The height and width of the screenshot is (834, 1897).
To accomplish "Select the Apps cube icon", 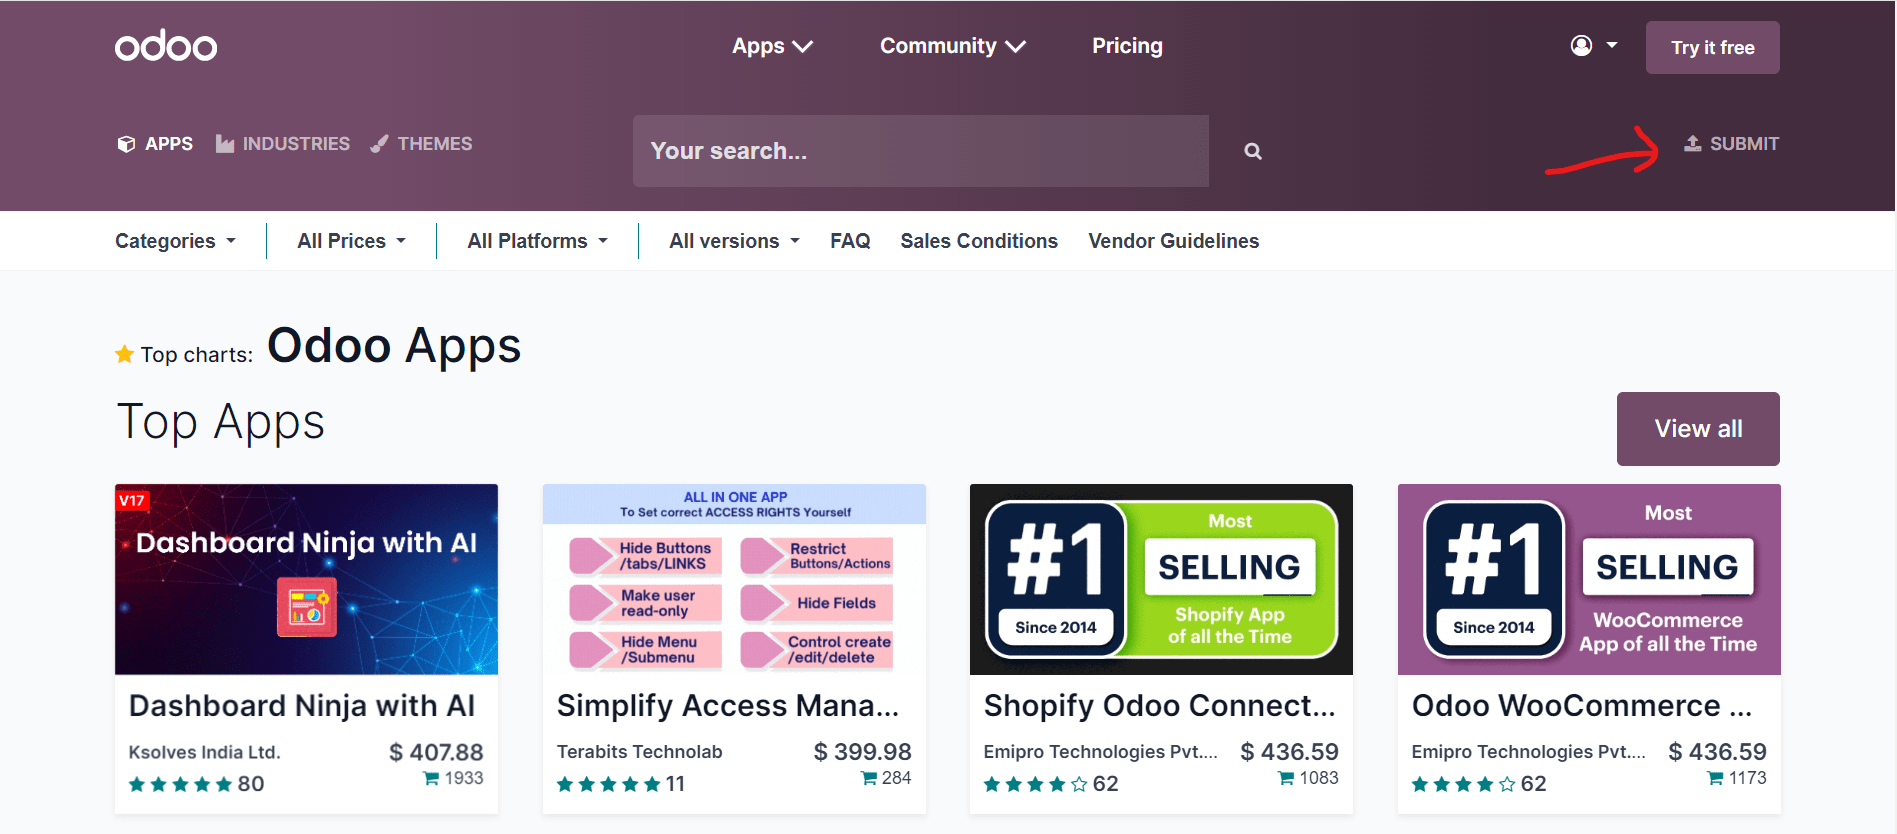I will coord(126,144).
